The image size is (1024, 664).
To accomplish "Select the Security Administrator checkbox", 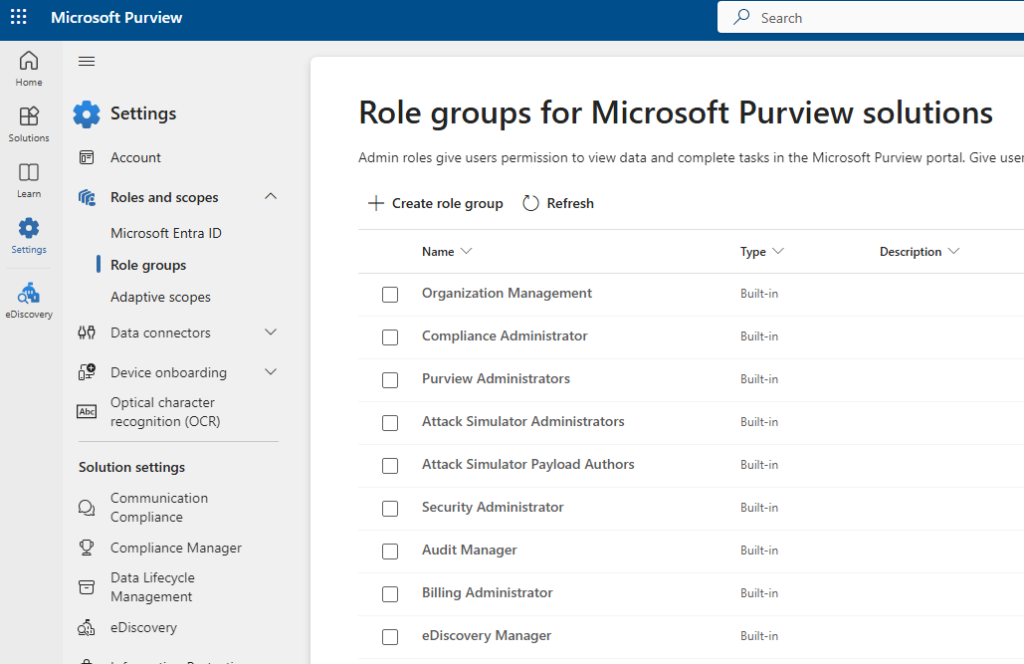I will pyautogui.click(x=390, y=509).
